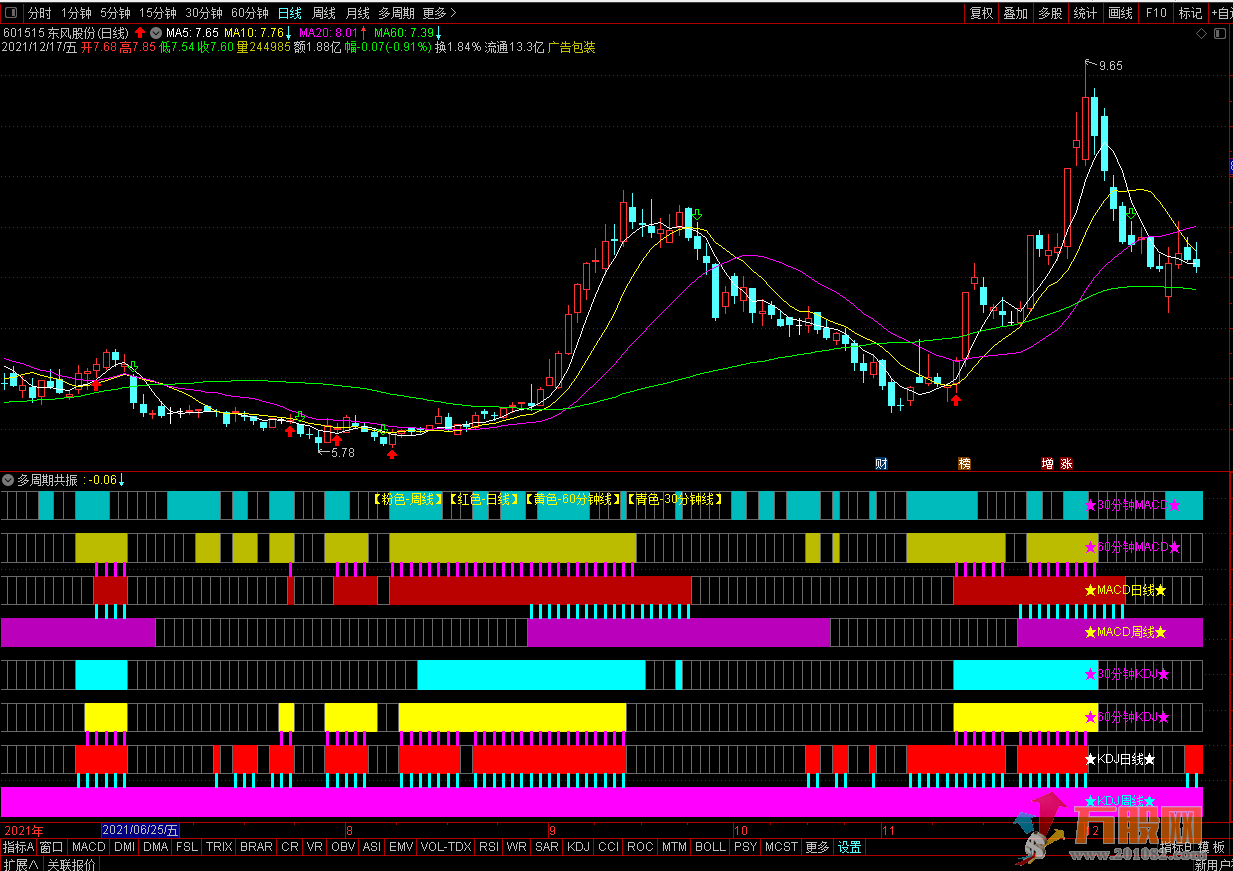The width and height of the screenshot is (1233, 871).
Task: Select the BOLL indicator
Action: click(710, 847)
